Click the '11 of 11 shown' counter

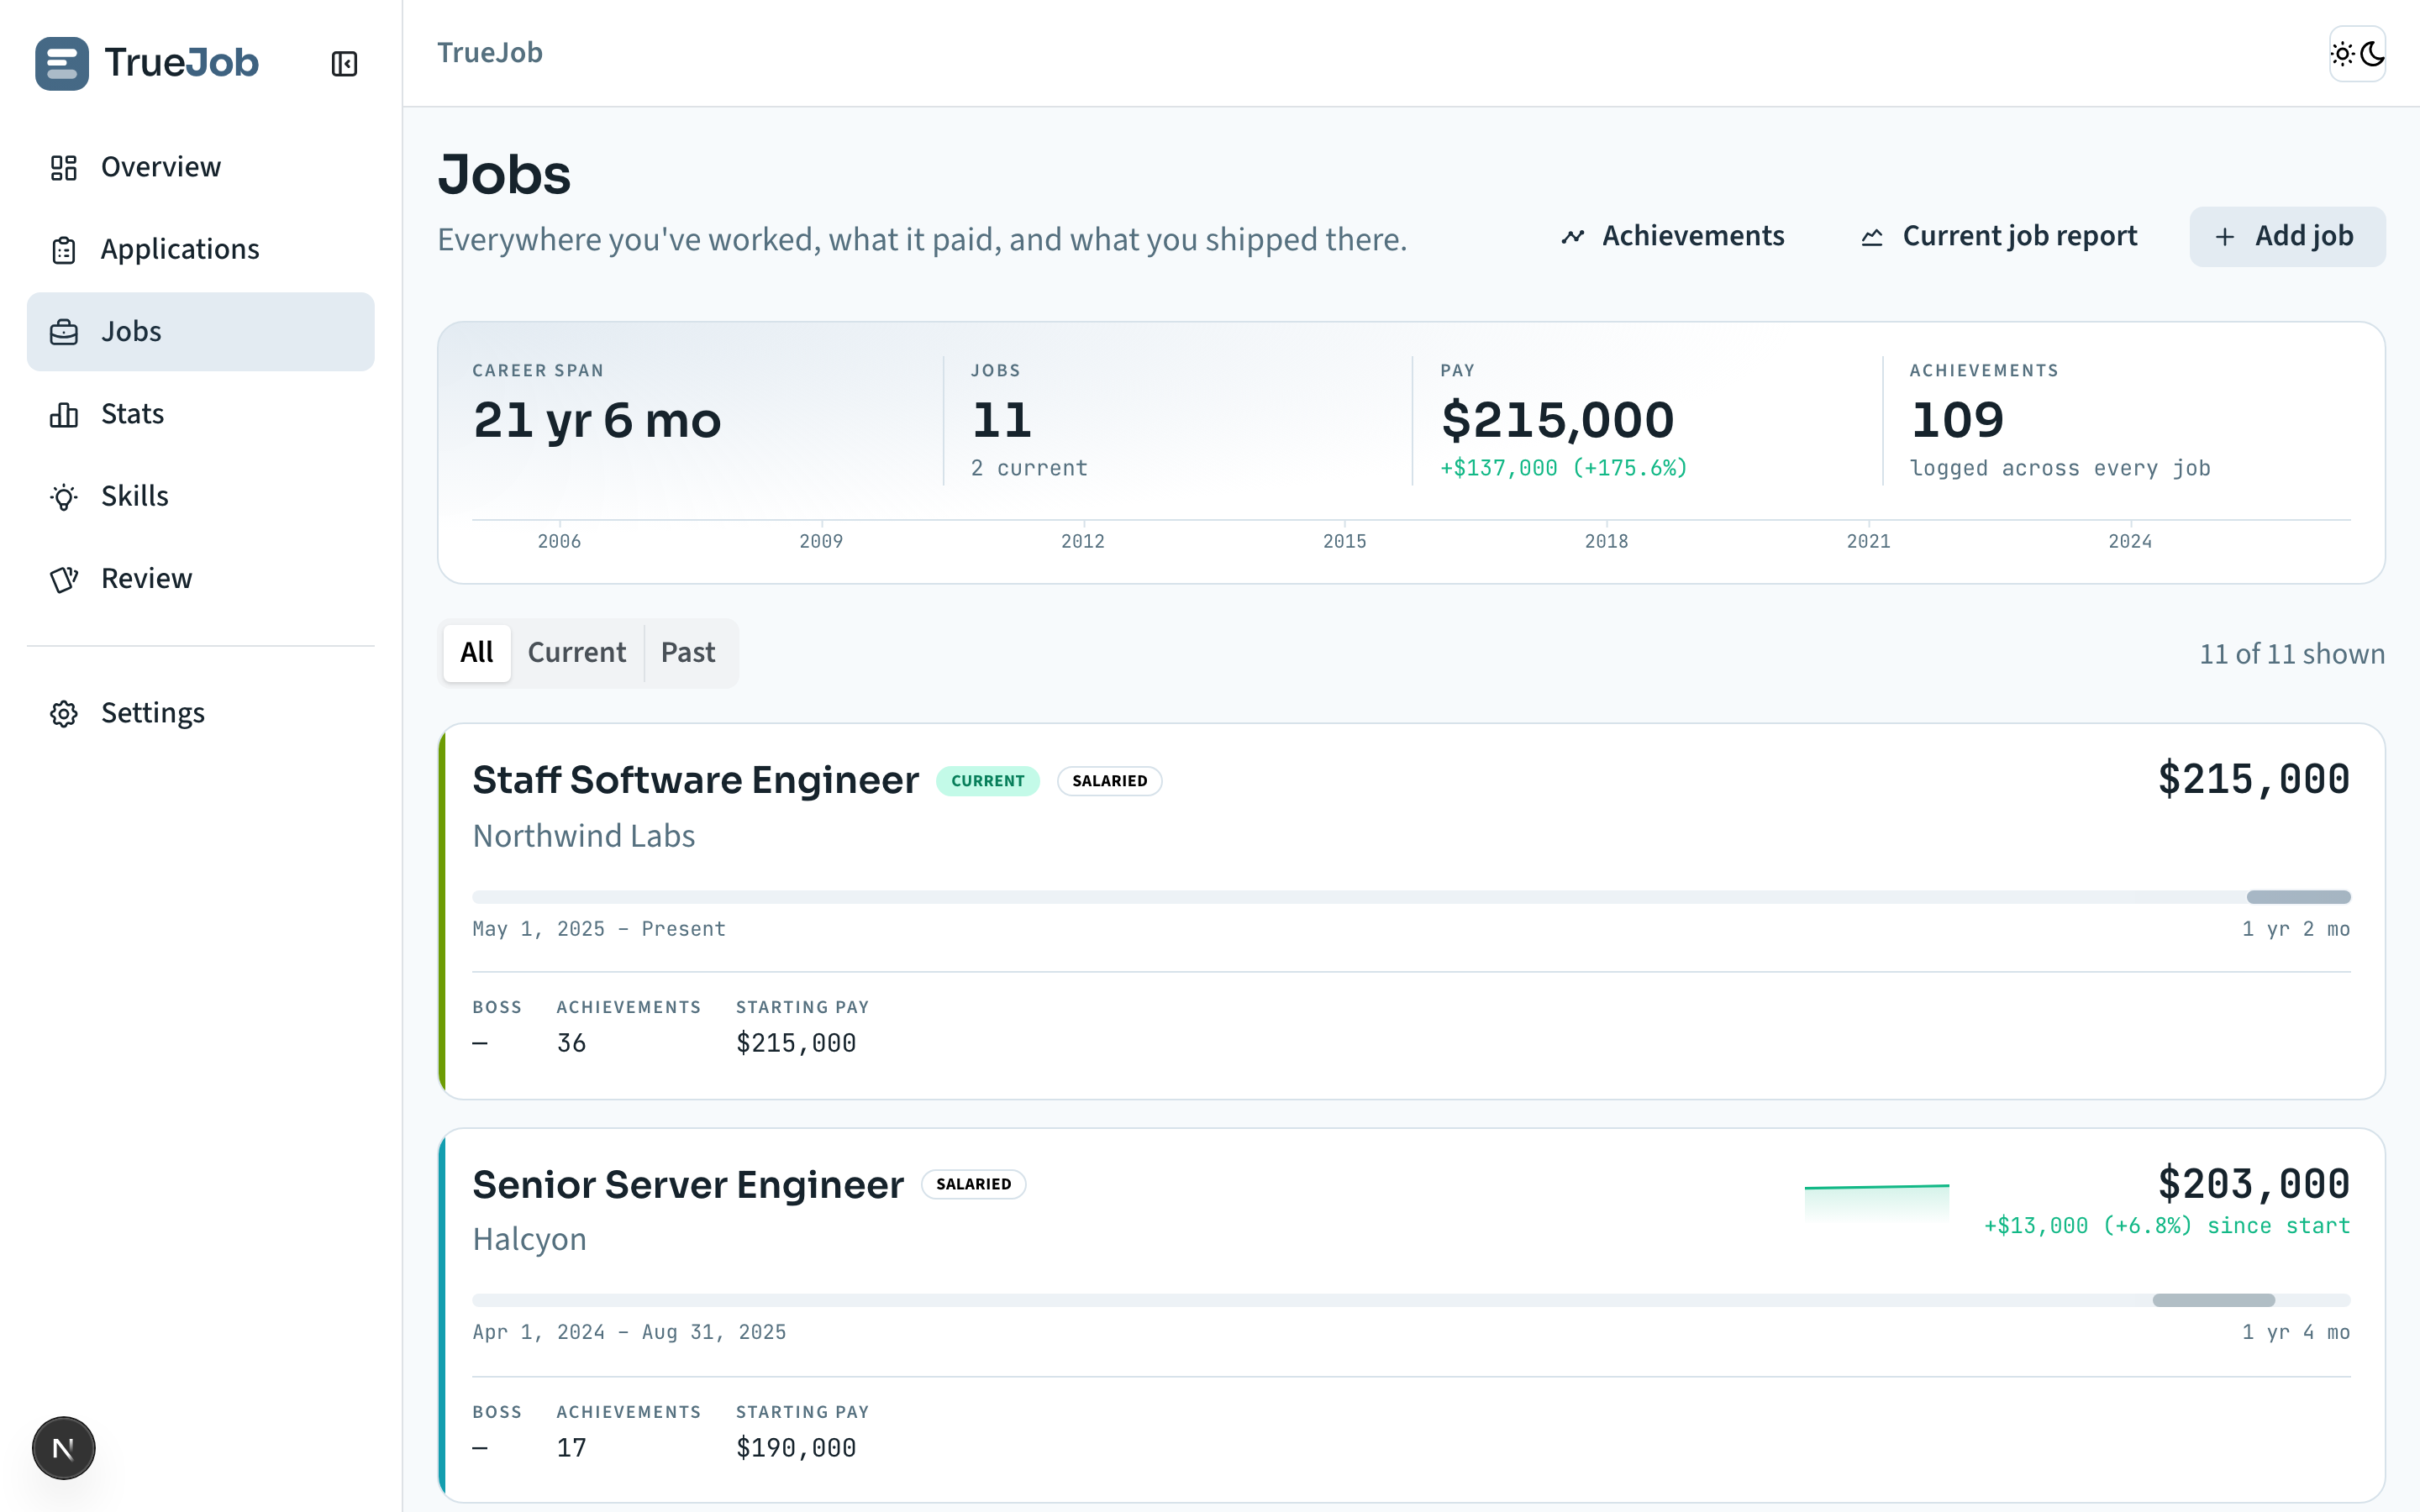pyautogui.click(x=2292, y=654)
